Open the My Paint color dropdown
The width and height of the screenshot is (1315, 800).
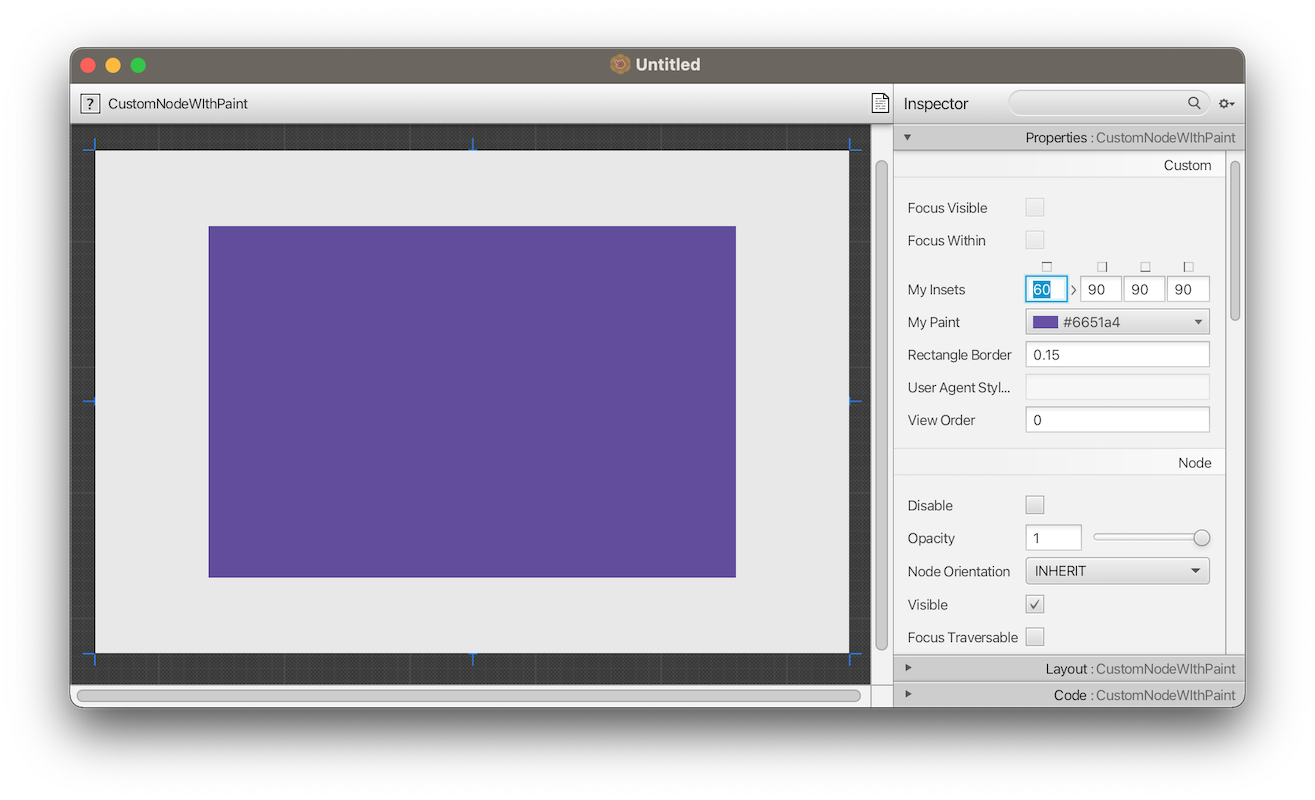coord(1196,321)
